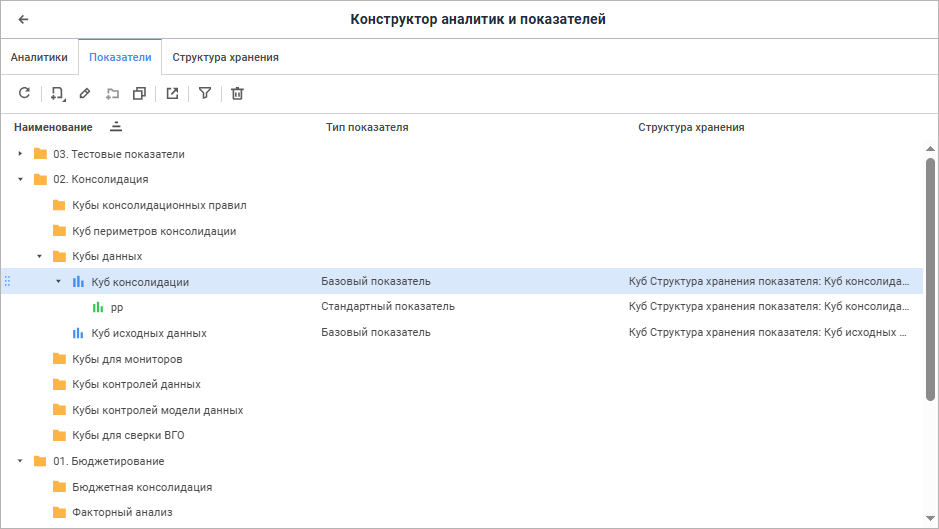The image size is (939, 529).
Task: Click the pencil edit icon
Action: click(85, 94)
